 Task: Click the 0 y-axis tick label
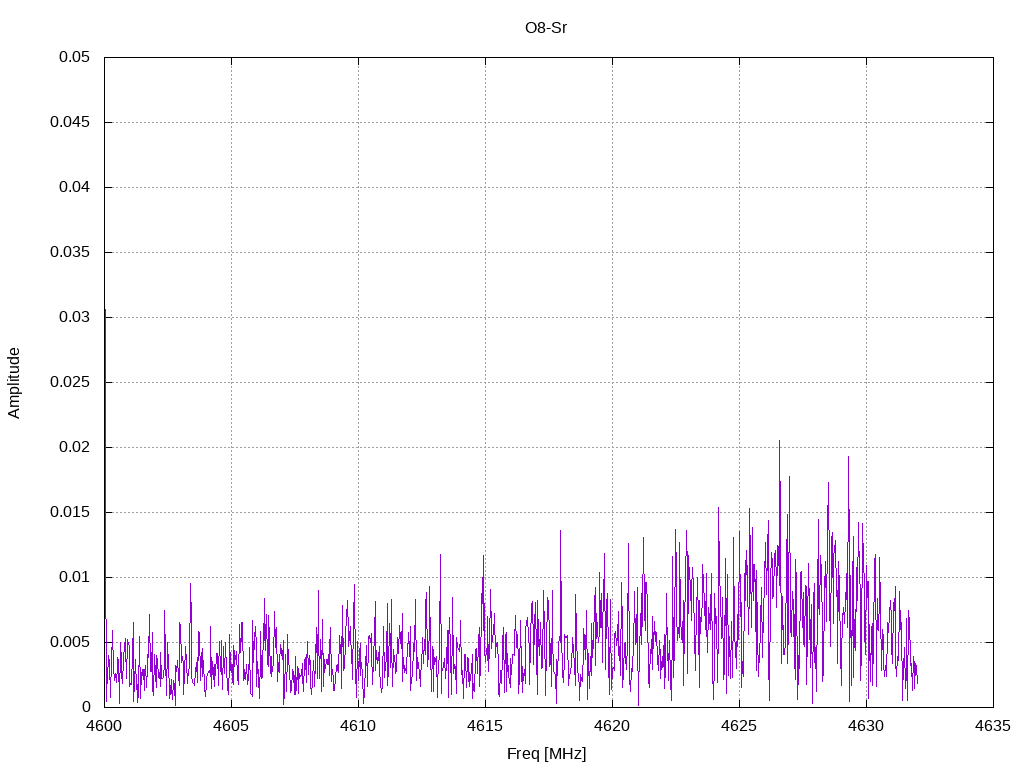pyautogui.click(x=86, y=707)
